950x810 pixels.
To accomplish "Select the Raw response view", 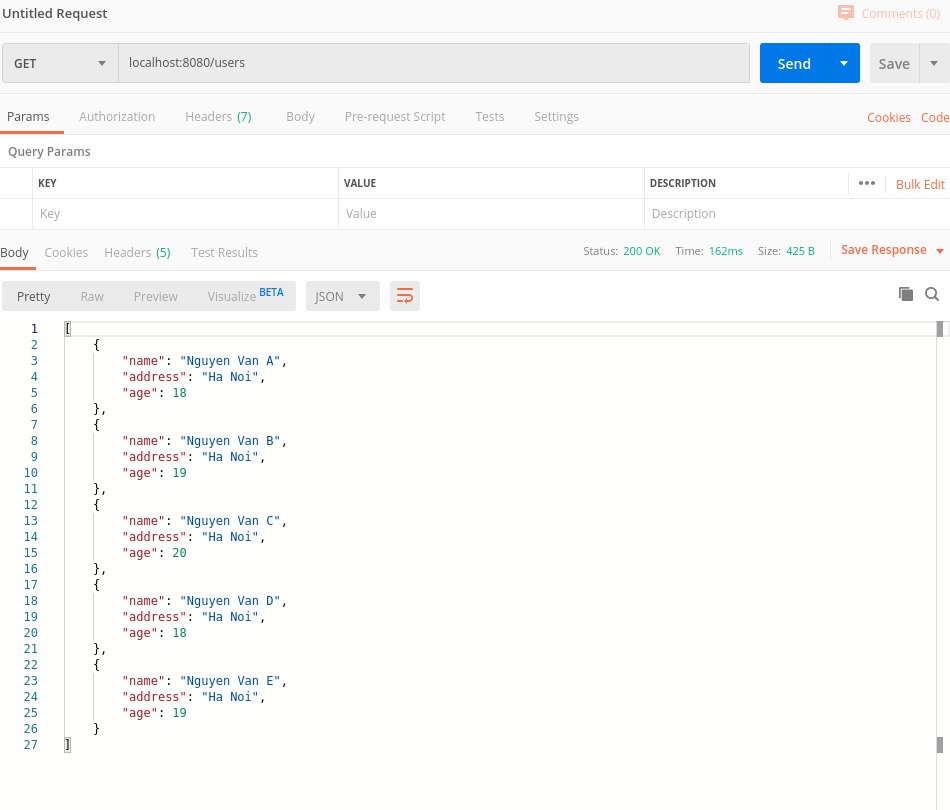I will 92,297.
